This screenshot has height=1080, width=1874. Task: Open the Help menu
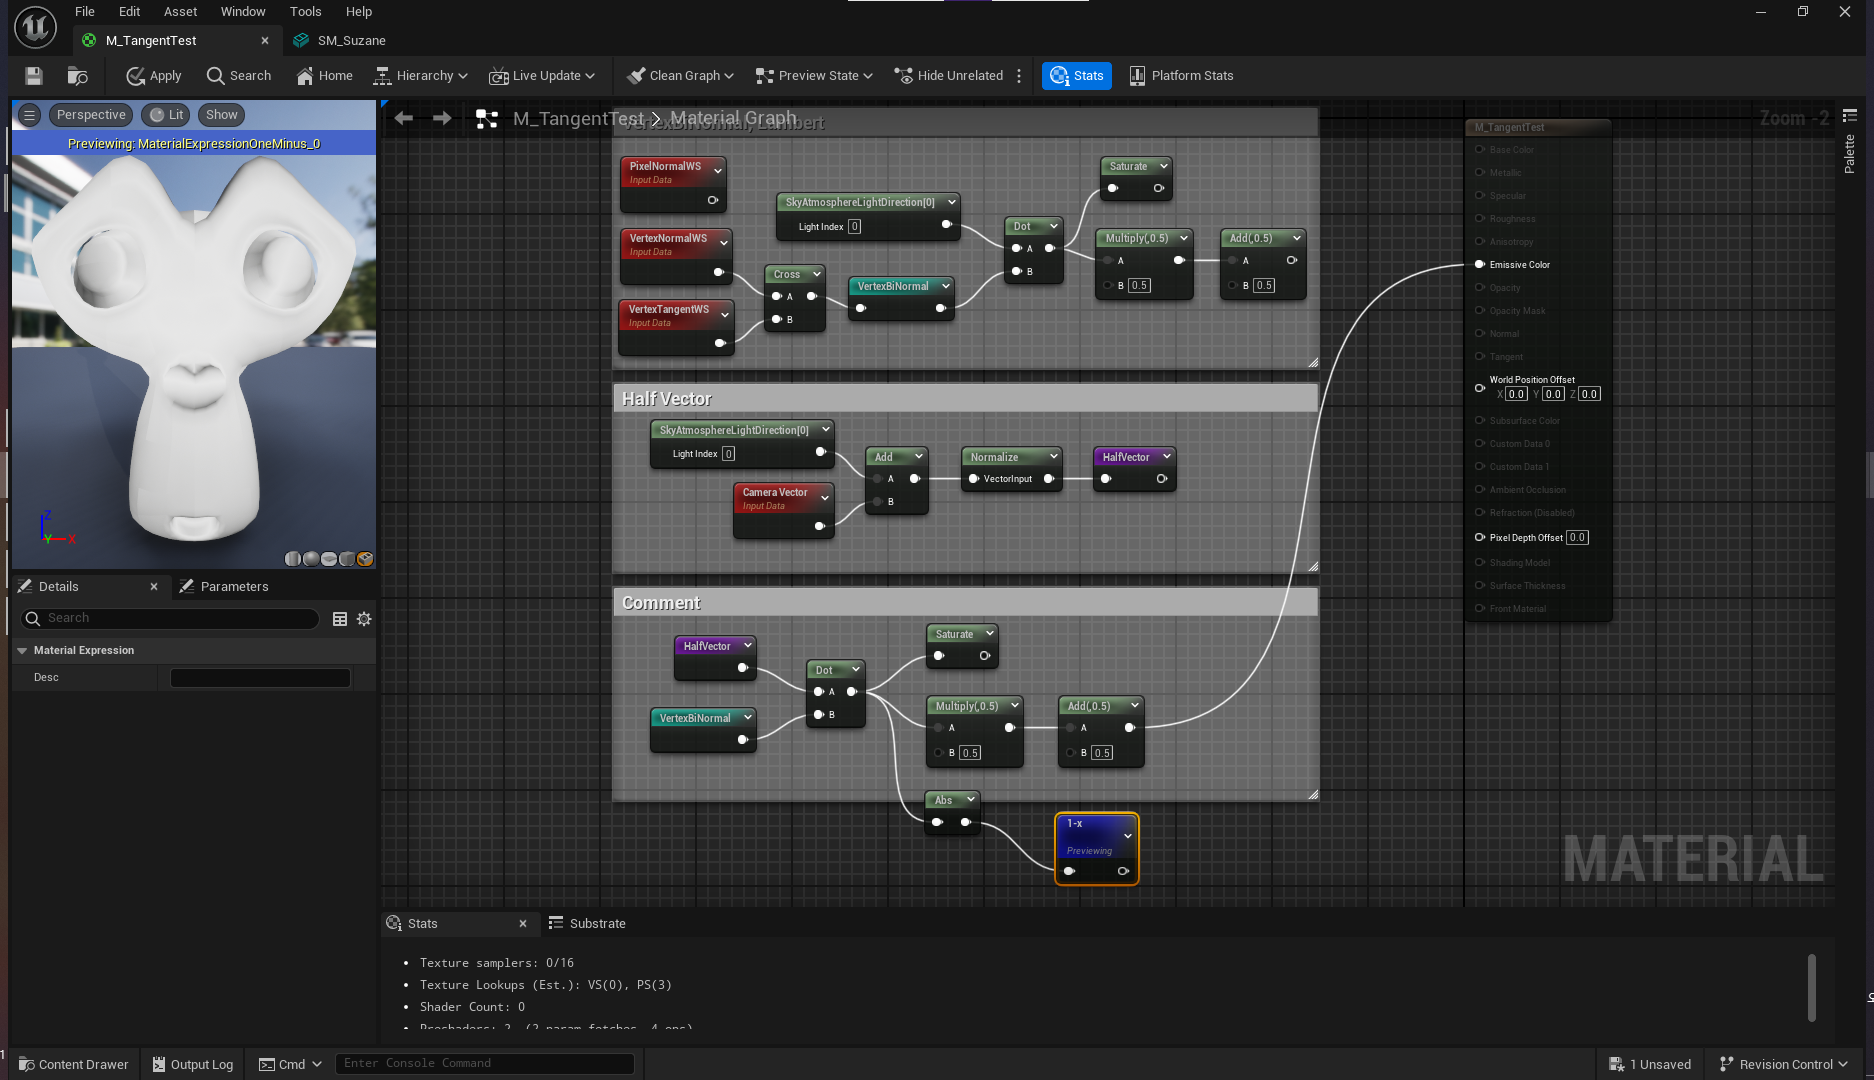coord(359,12)
